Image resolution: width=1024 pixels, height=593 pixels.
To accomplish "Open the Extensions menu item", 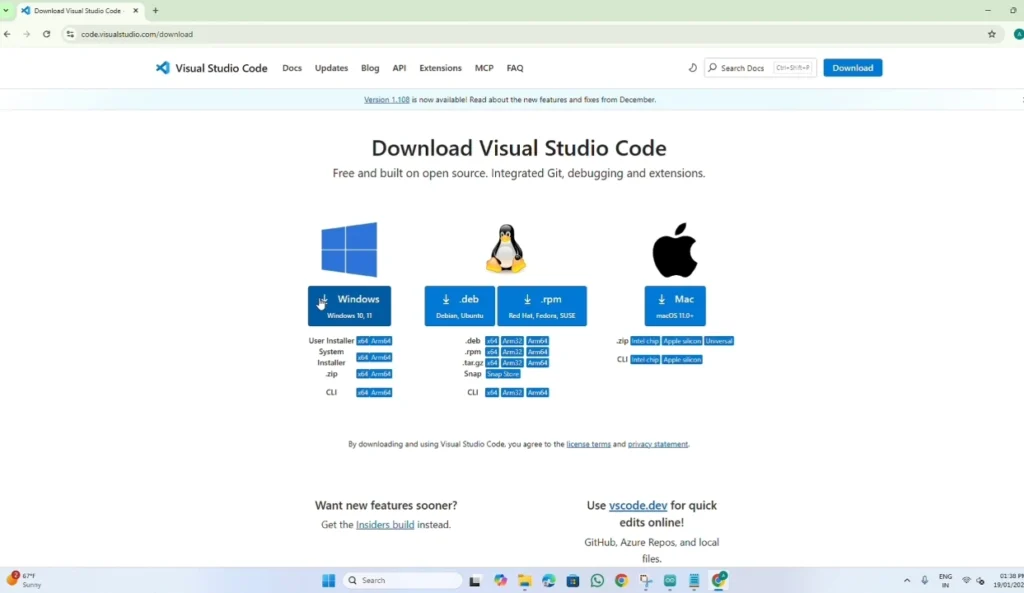I will pyautogui.click(x=440, y=68).
